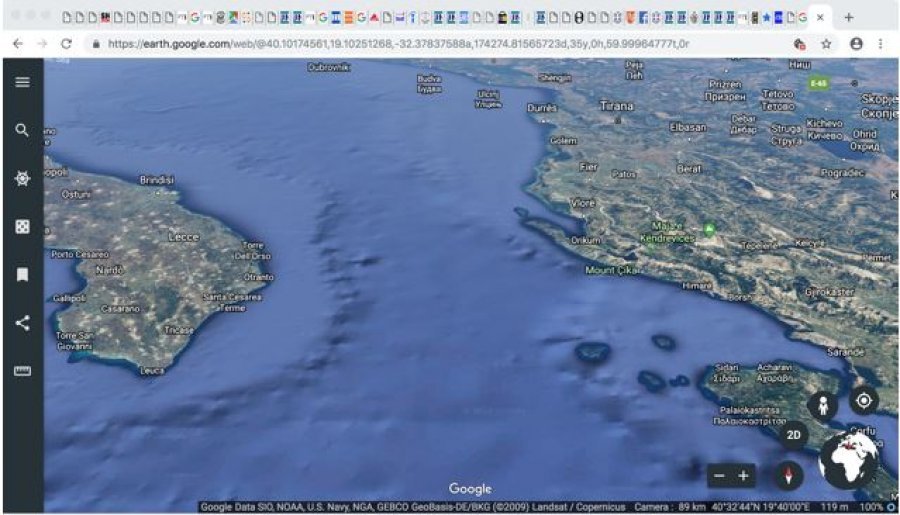Fly to my location target icon
This screenshot has width=900, height=515.
tap(863, 400)
